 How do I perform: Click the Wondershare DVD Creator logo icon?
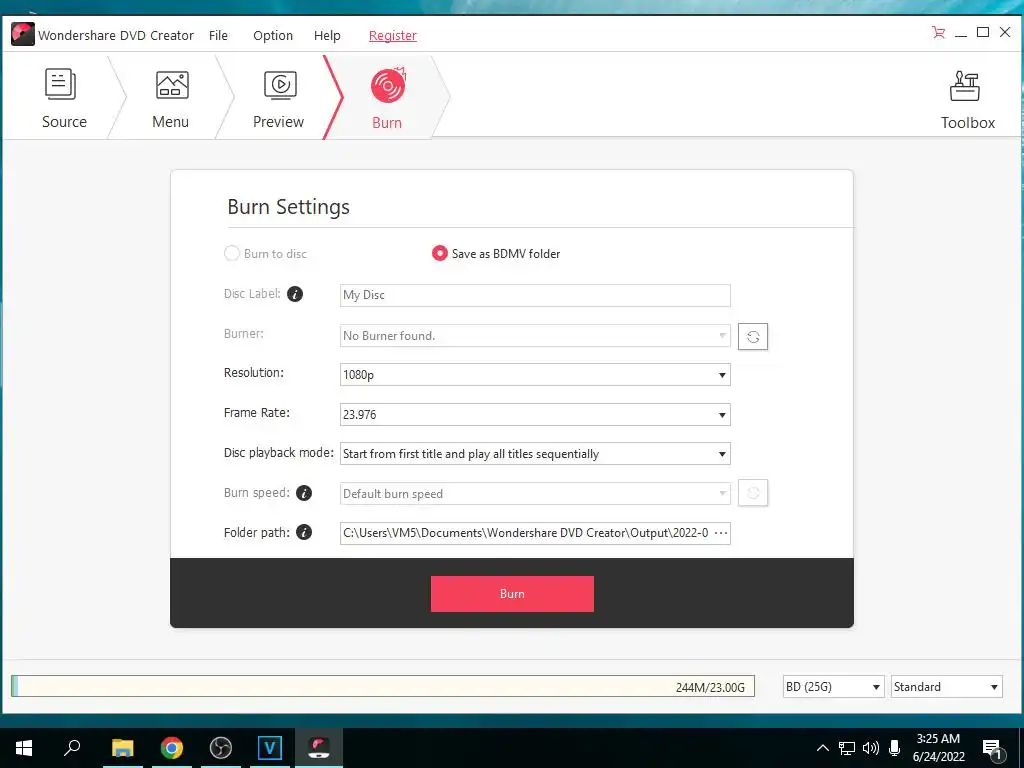[23, 34]
